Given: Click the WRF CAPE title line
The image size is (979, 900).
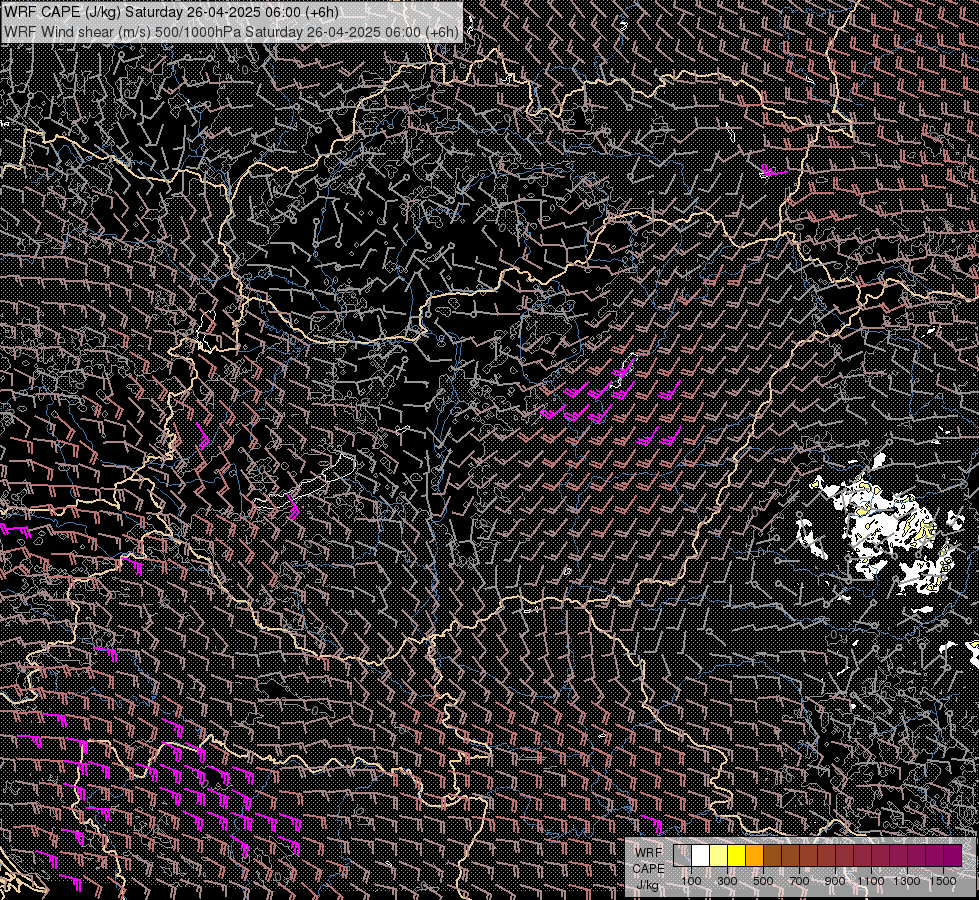Looking at the screenshot, I should click(172, 12).
